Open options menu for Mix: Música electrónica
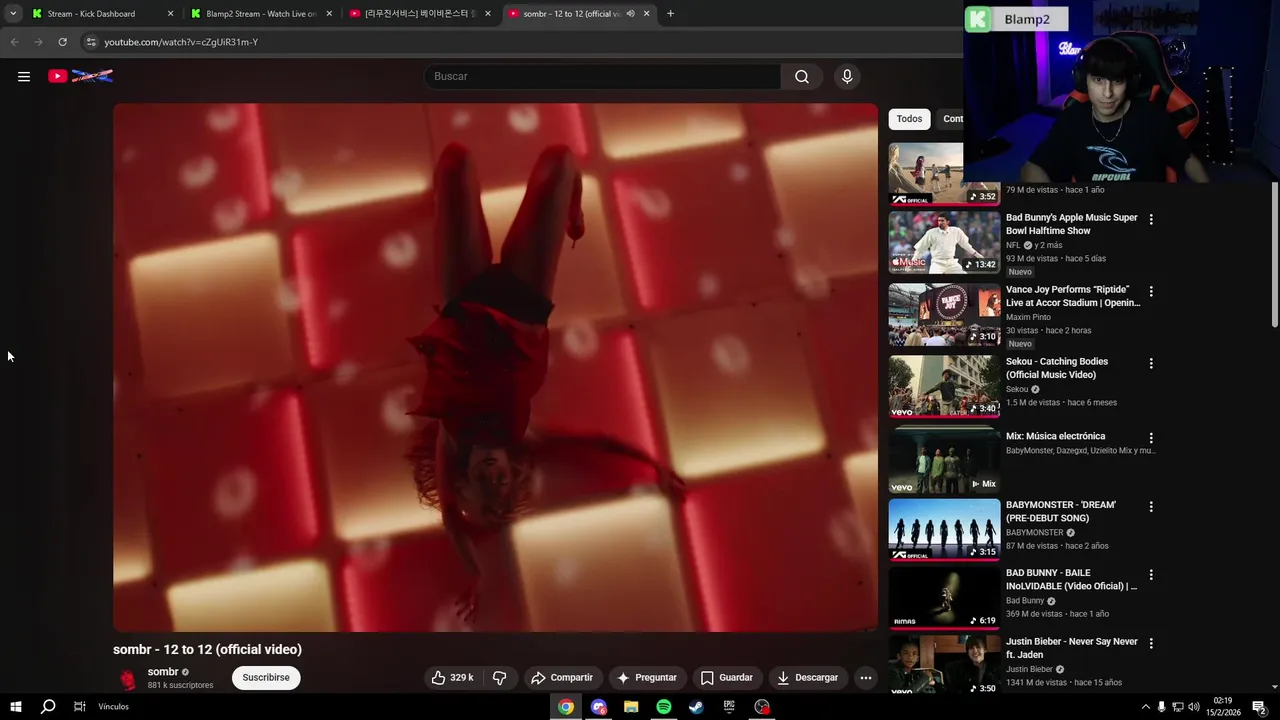 (x=1151, y=438)
